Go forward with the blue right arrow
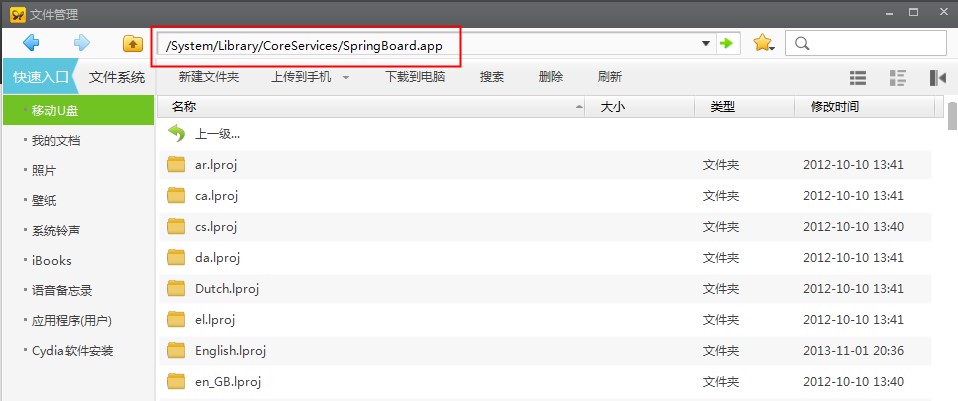 click(81, 43)
